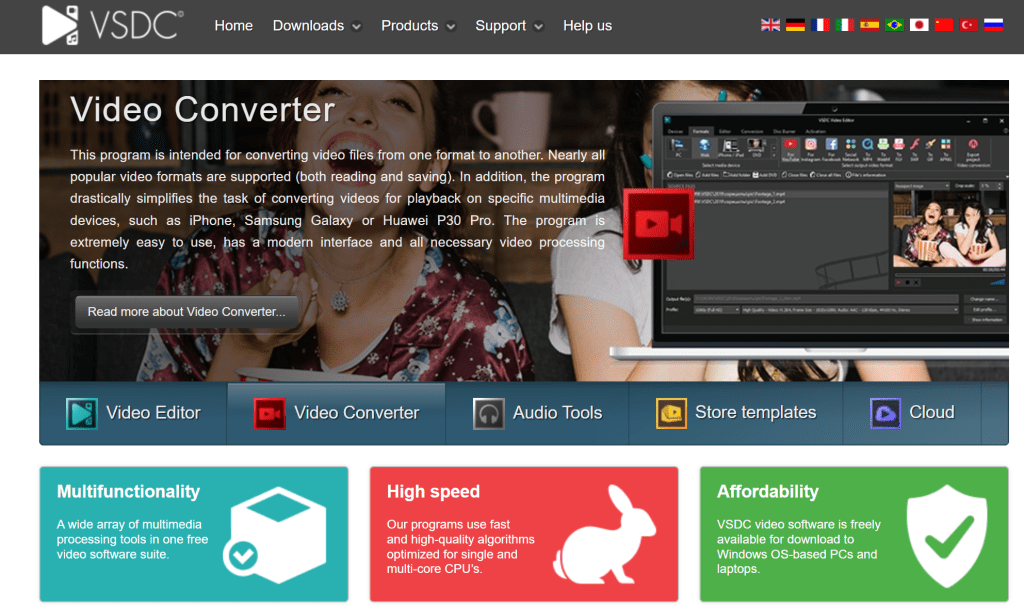Go to the Home menu item
The width and height of the screenshot is (1024, 607).
pyautogui.click(x=233, y=26)
